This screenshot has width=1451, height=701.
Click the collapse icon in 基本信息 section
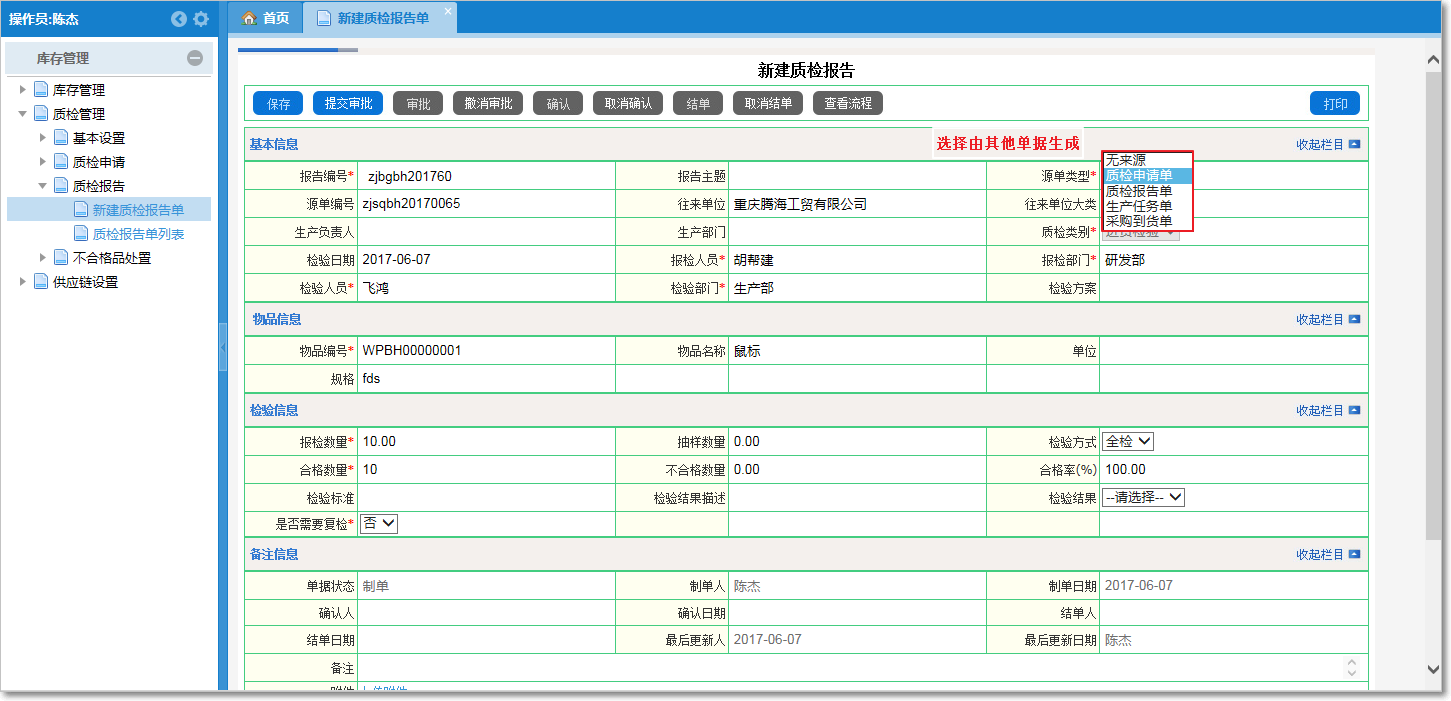(x=1354, y=144)
